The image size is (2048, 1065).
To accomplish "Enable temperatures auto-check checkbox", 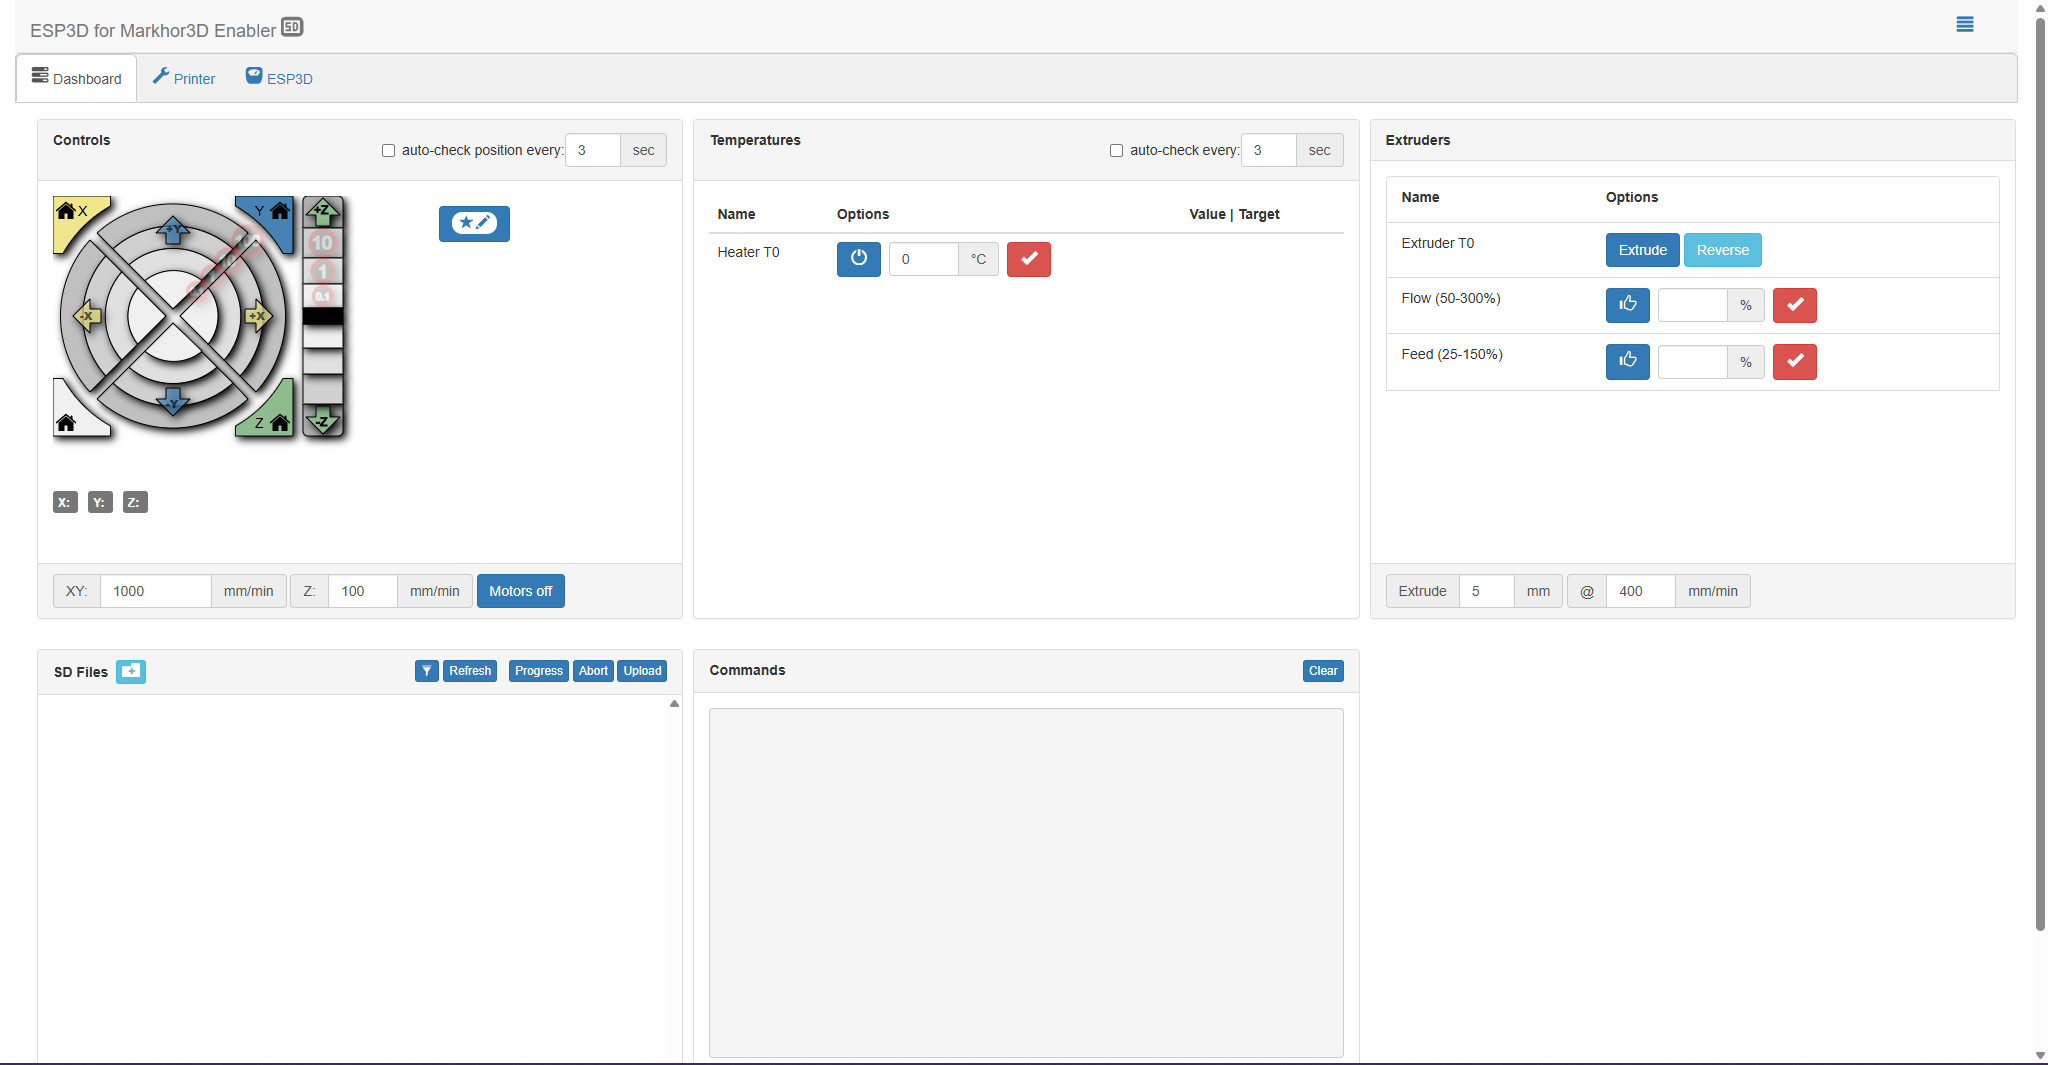I will click(x=1116, y=151).
